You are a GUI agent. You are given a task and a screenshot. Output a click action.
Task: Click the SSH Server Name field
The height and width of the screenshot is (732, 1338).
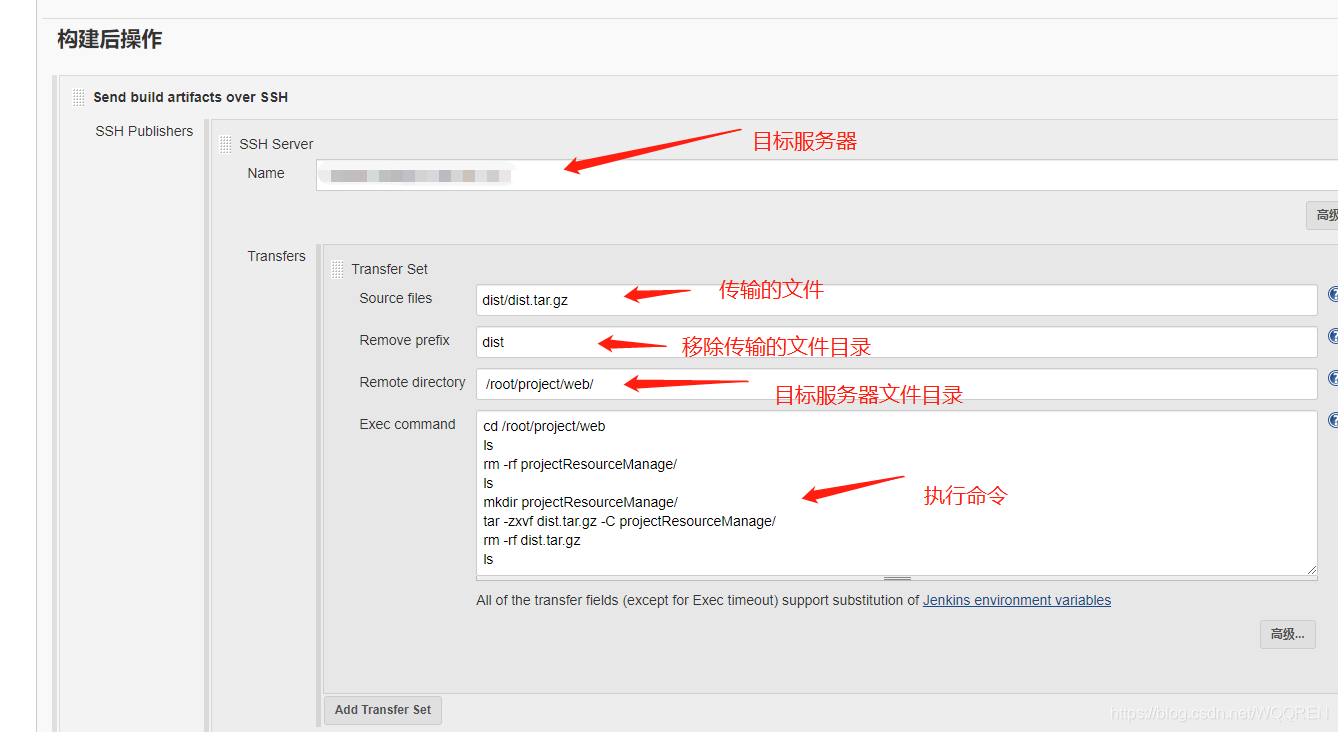[827, 175]
